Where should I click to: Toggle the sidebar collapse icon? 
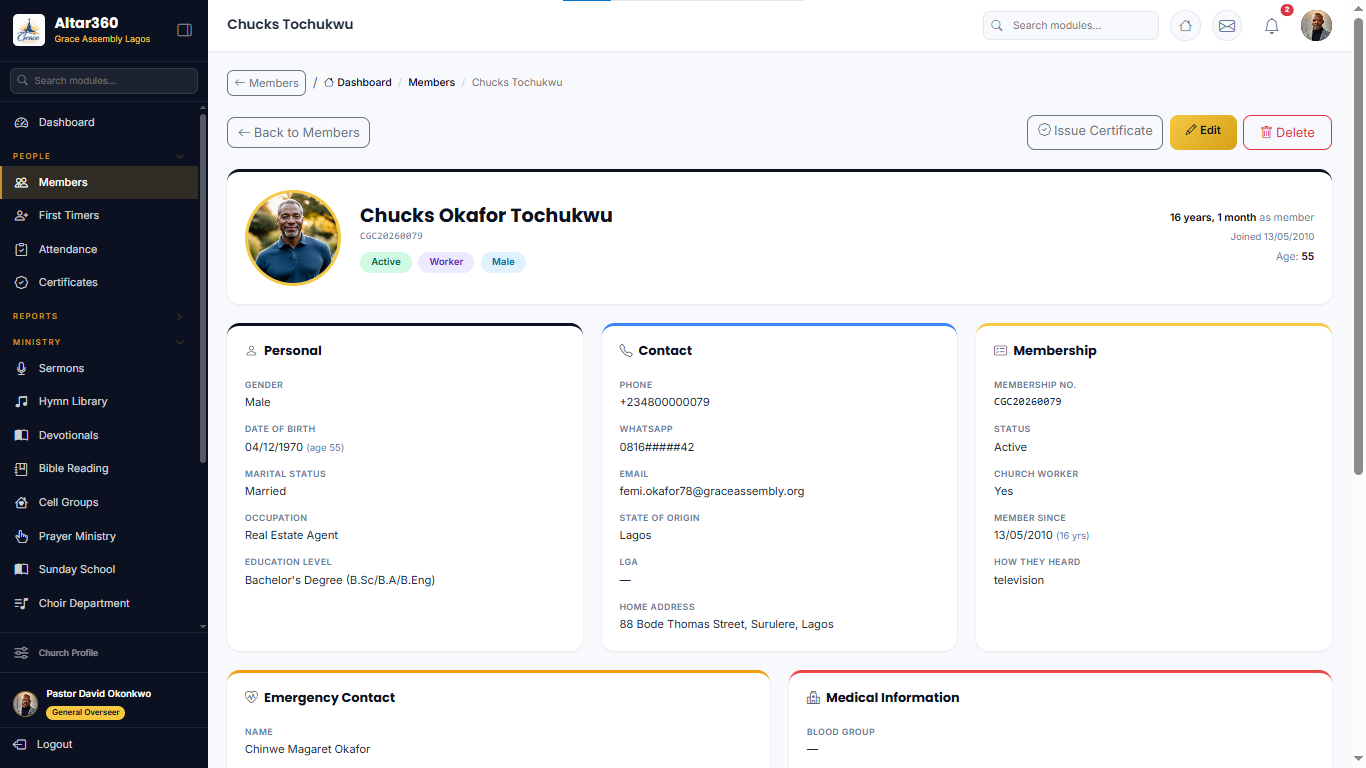click(x=184, y=30)
